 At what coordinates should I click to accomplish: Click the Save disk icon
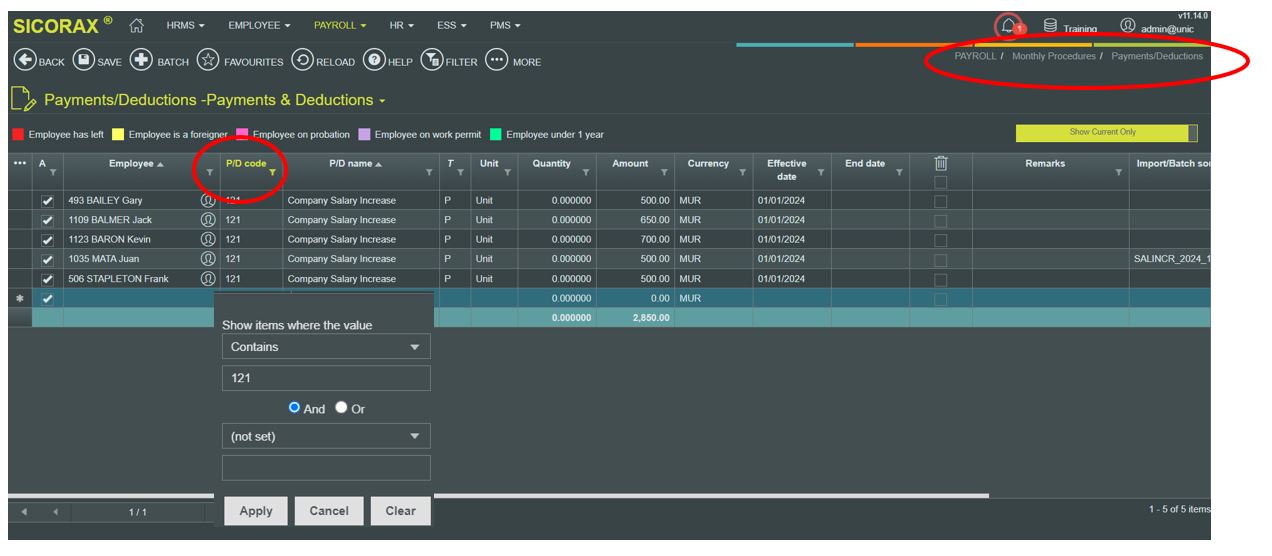point(84,61)
